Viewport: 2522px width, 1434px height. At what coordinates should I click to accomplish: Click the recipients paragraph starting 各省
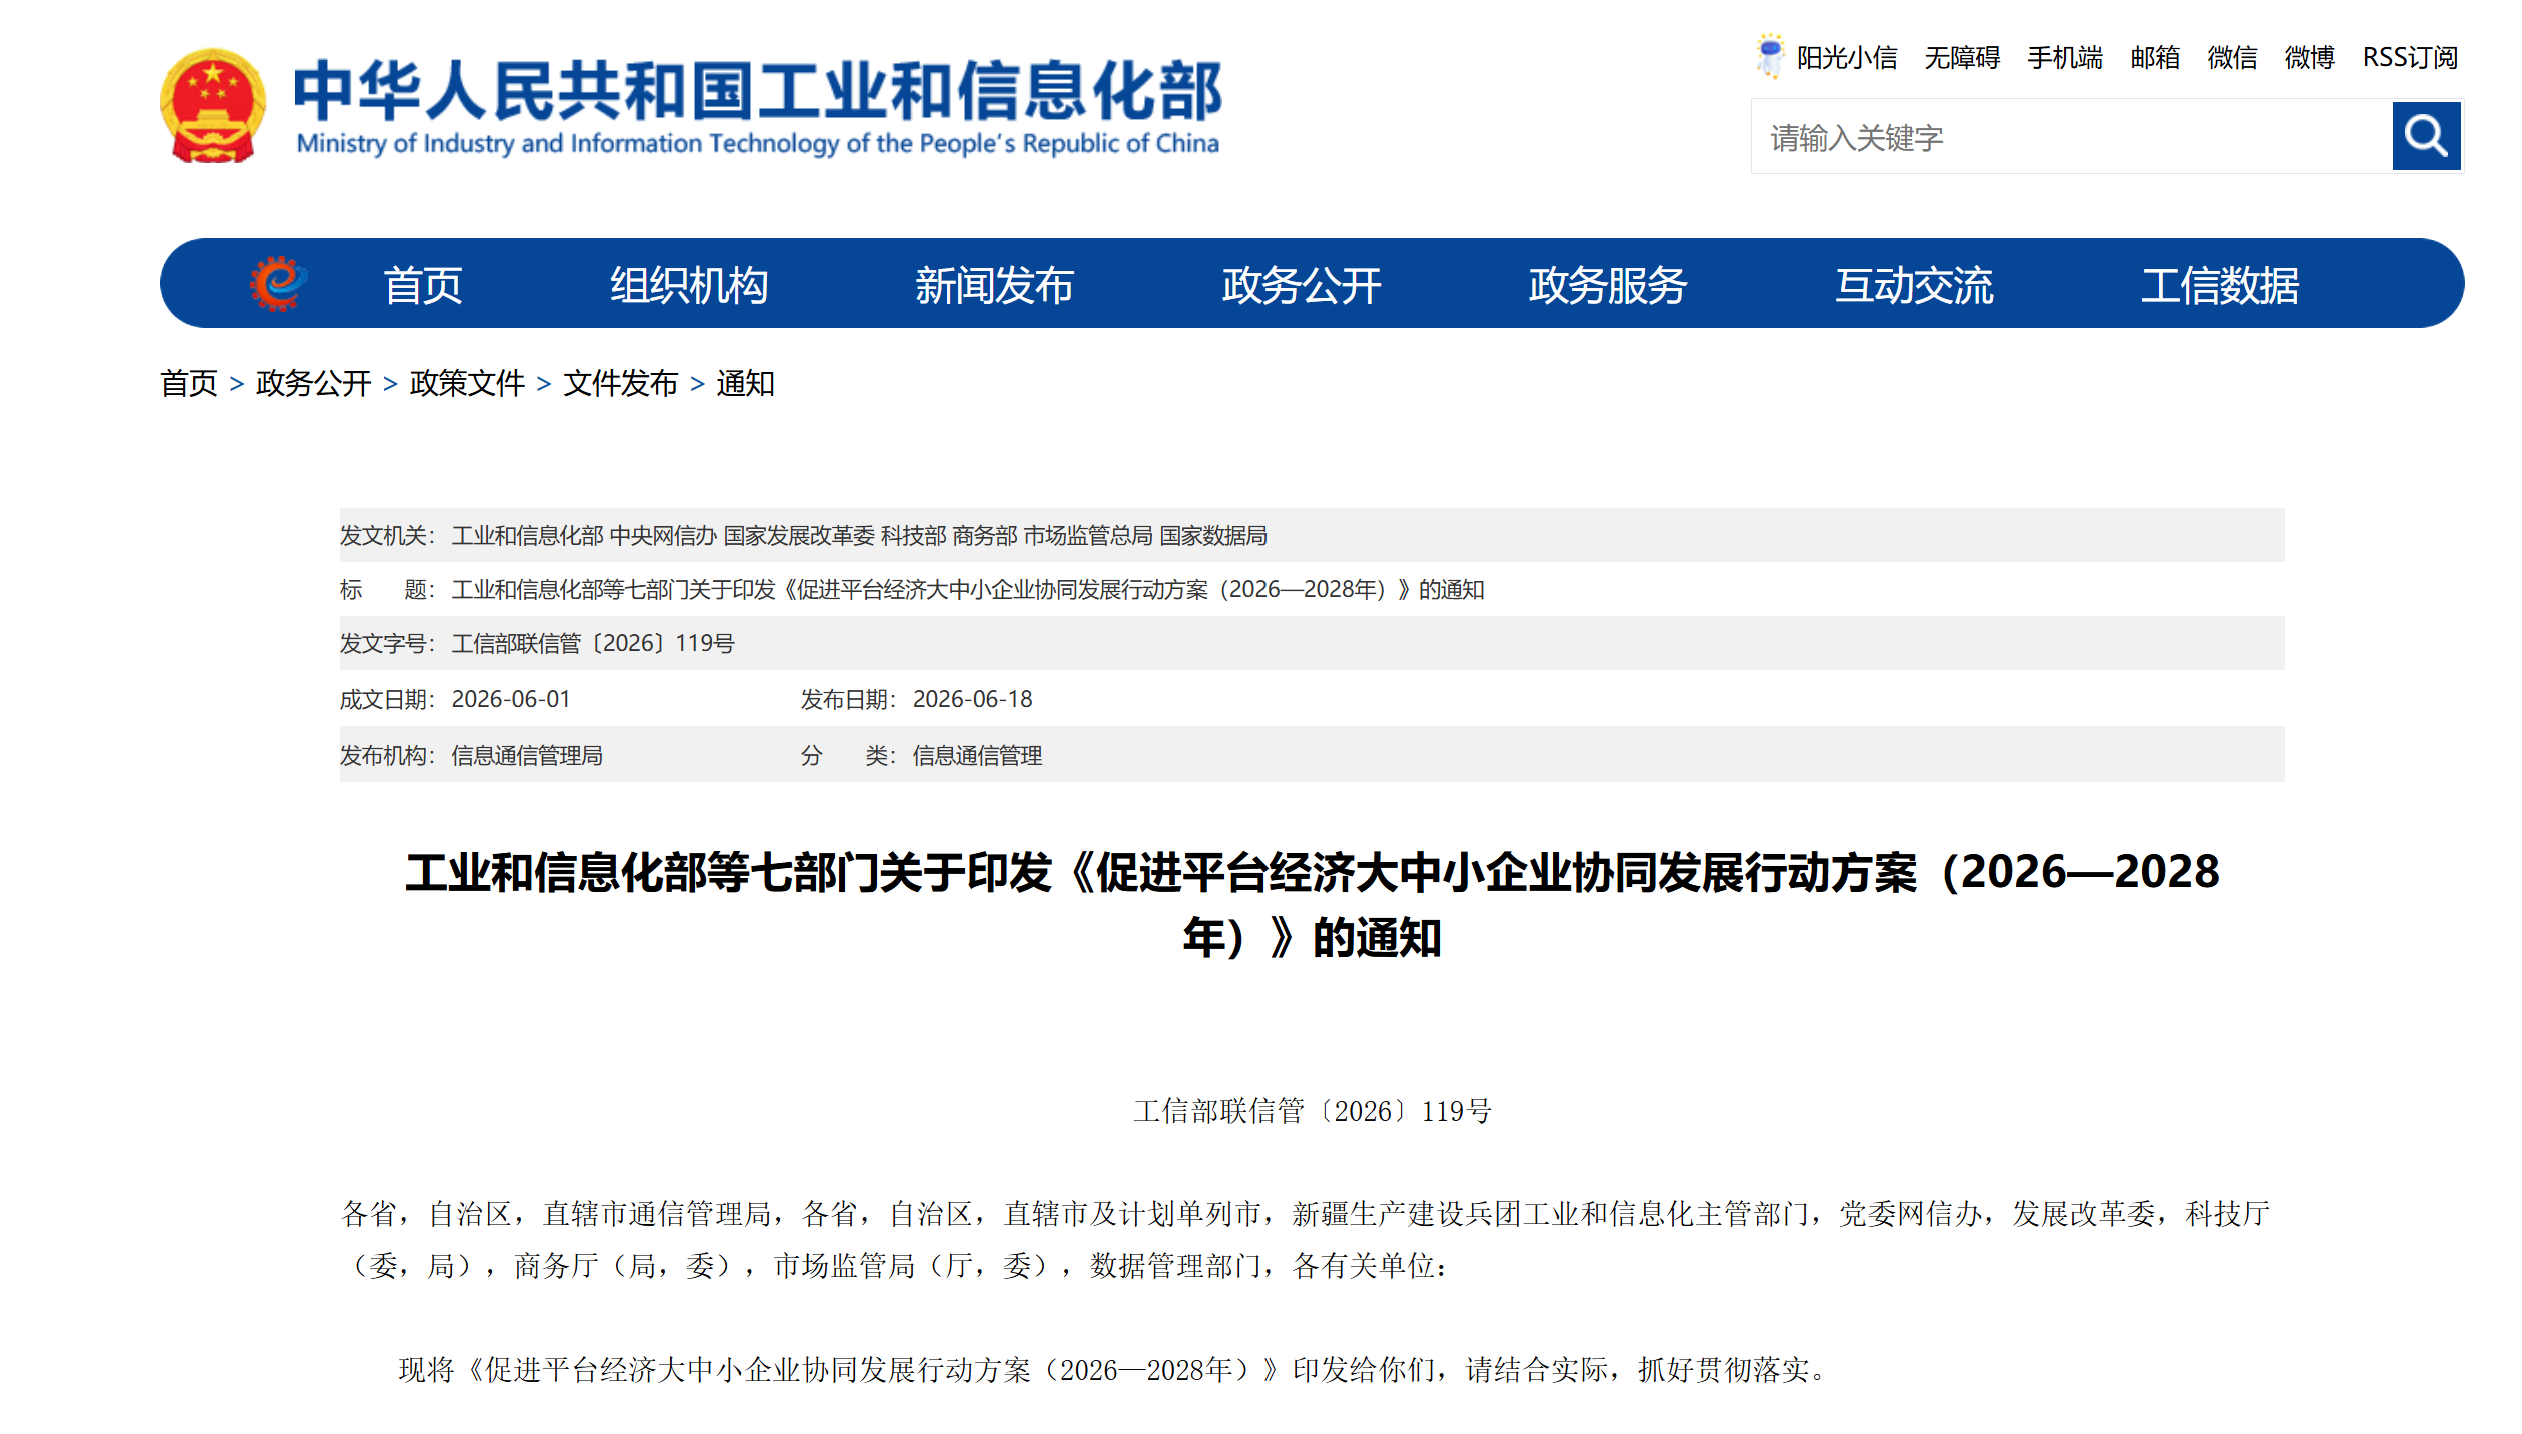pos(1306,1240)
